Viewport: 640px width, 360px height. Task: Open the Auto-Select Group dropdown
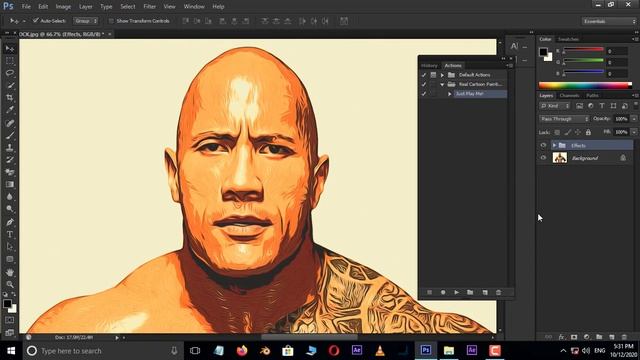[x=85, y=21]
